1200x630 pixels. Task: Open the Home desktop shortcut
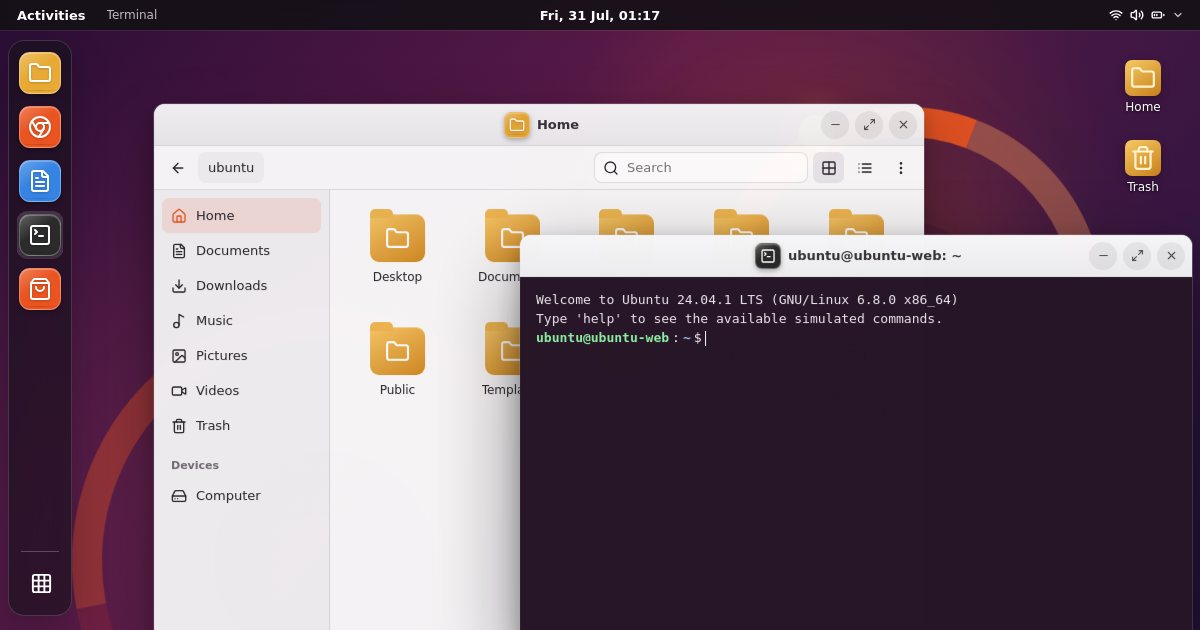pos(1143,87)
